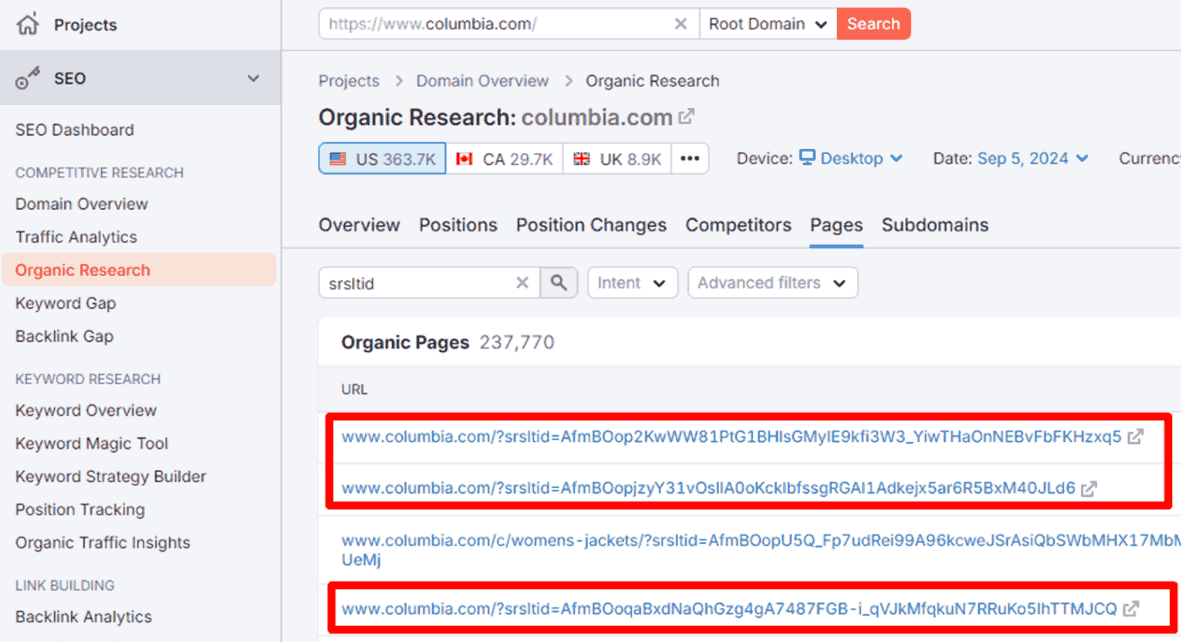Screen dimensions: 1181x642
Task: Click the URL column header
Action: 354,390
